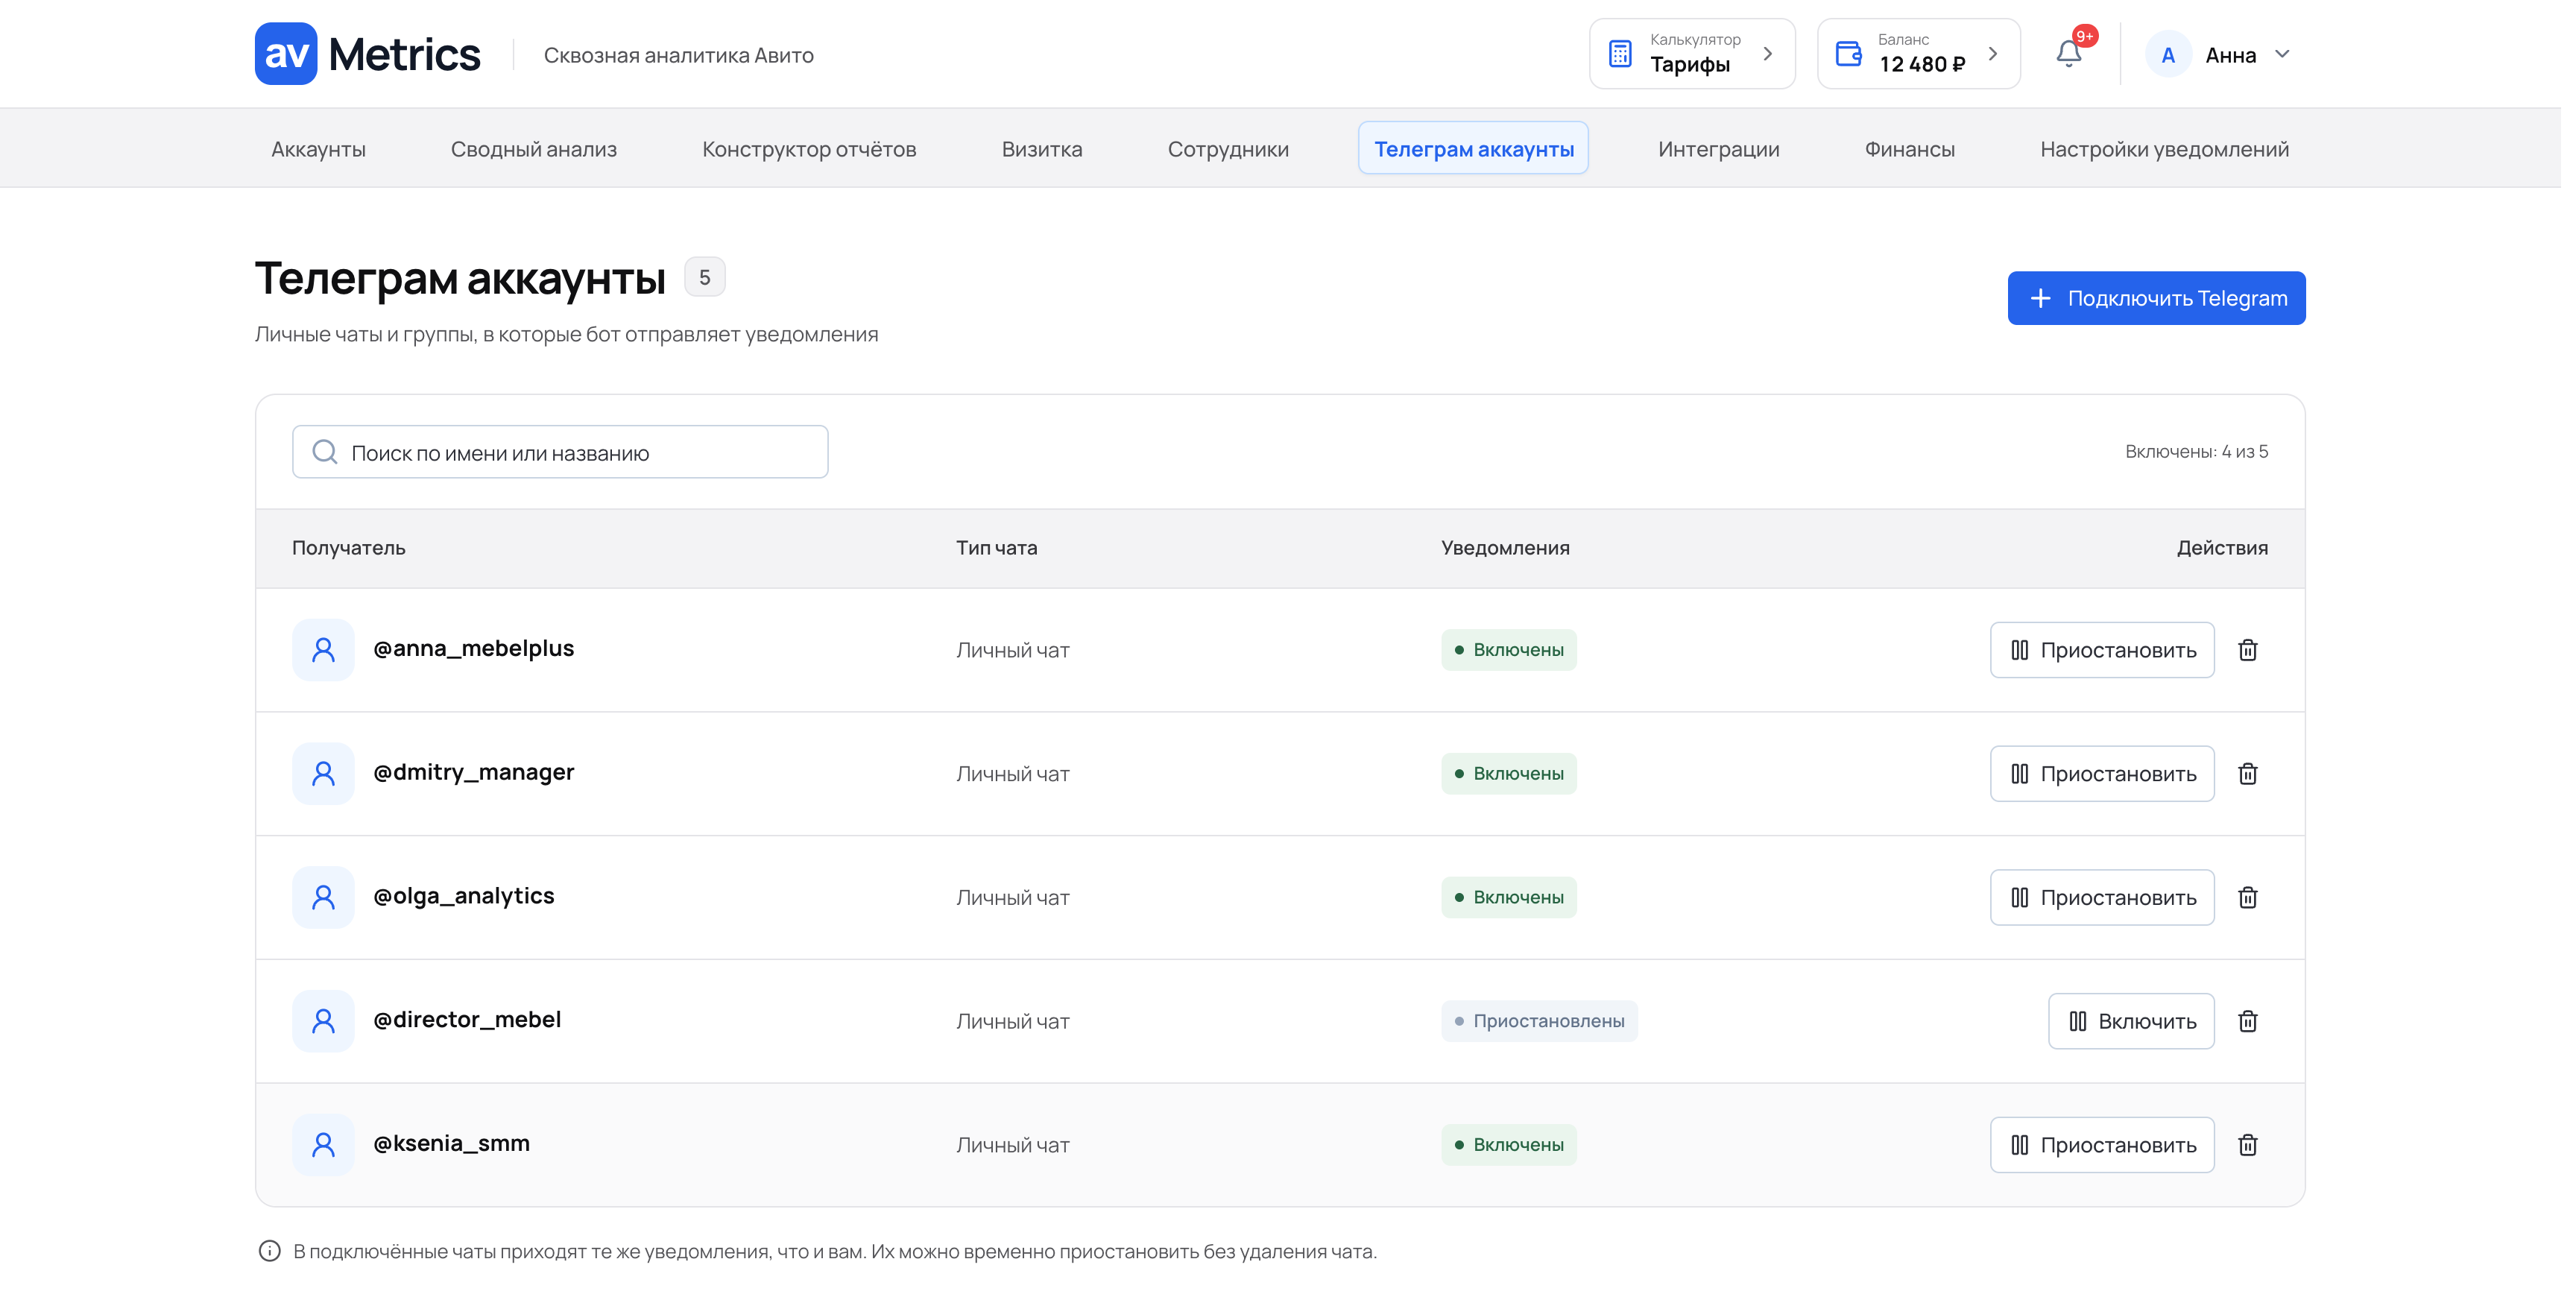Click the Включены: 4 из 5 counter
2576x1297 pixels.
(x=2196, y=452)
